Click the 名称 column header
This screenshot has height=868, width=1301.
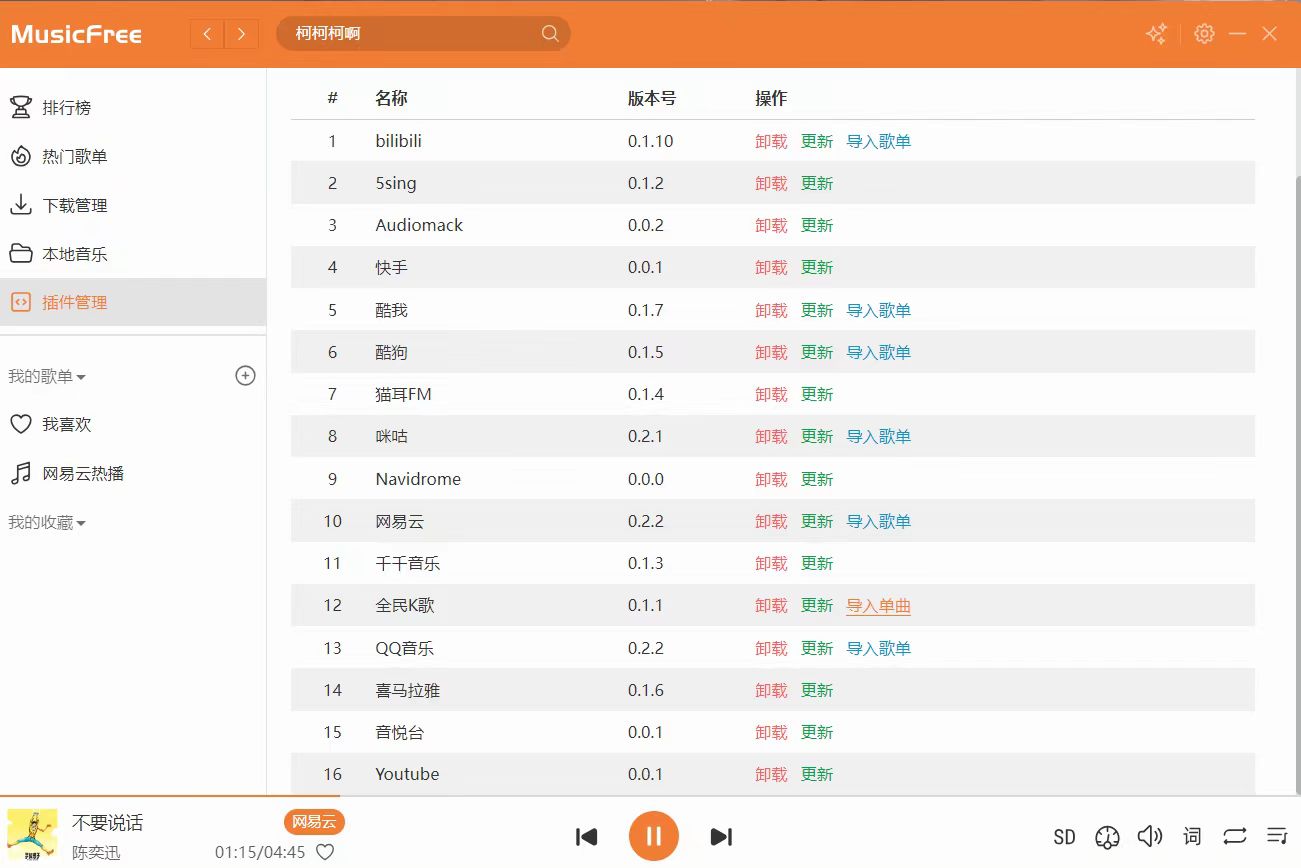[391, 98]
